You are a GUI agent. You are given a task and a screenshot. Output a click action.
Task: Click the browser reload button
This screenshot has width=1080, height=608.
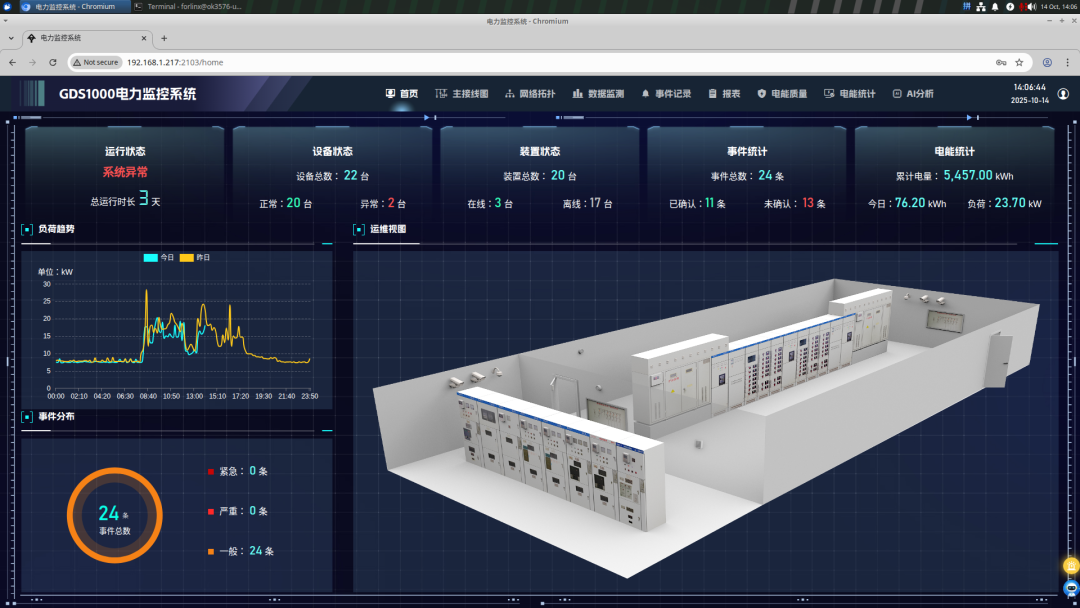tap(52, 62)
